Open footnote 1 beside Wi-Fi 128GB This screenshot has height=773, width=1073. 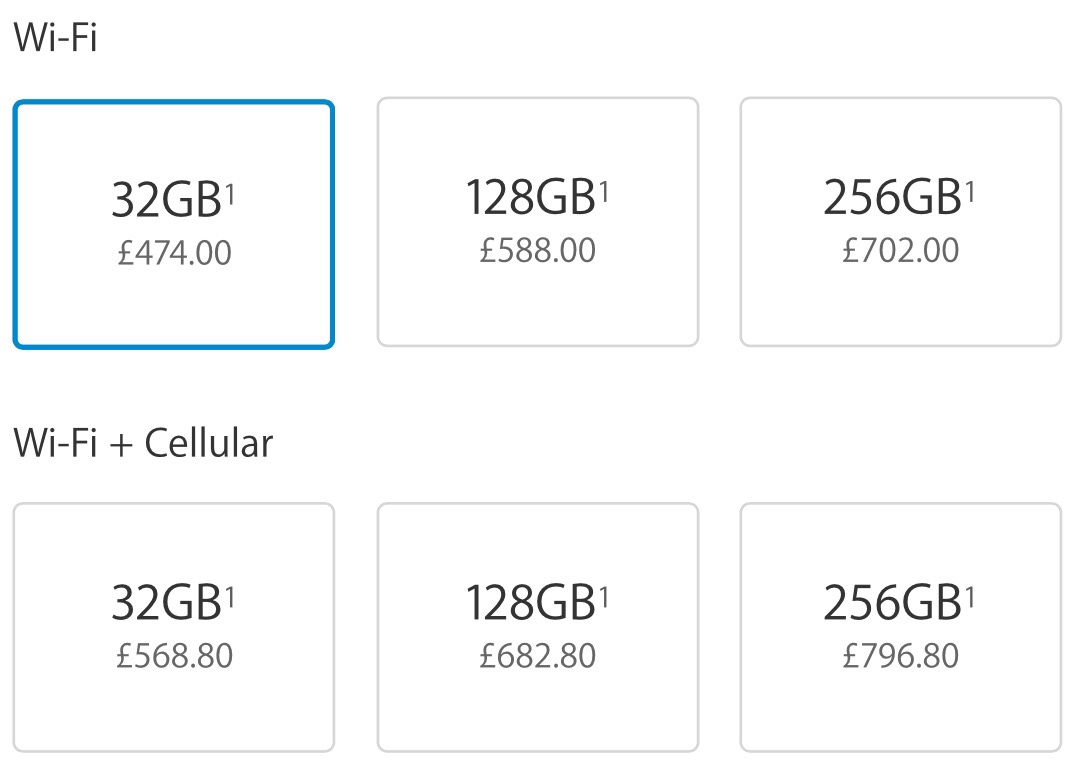point(604,188)
